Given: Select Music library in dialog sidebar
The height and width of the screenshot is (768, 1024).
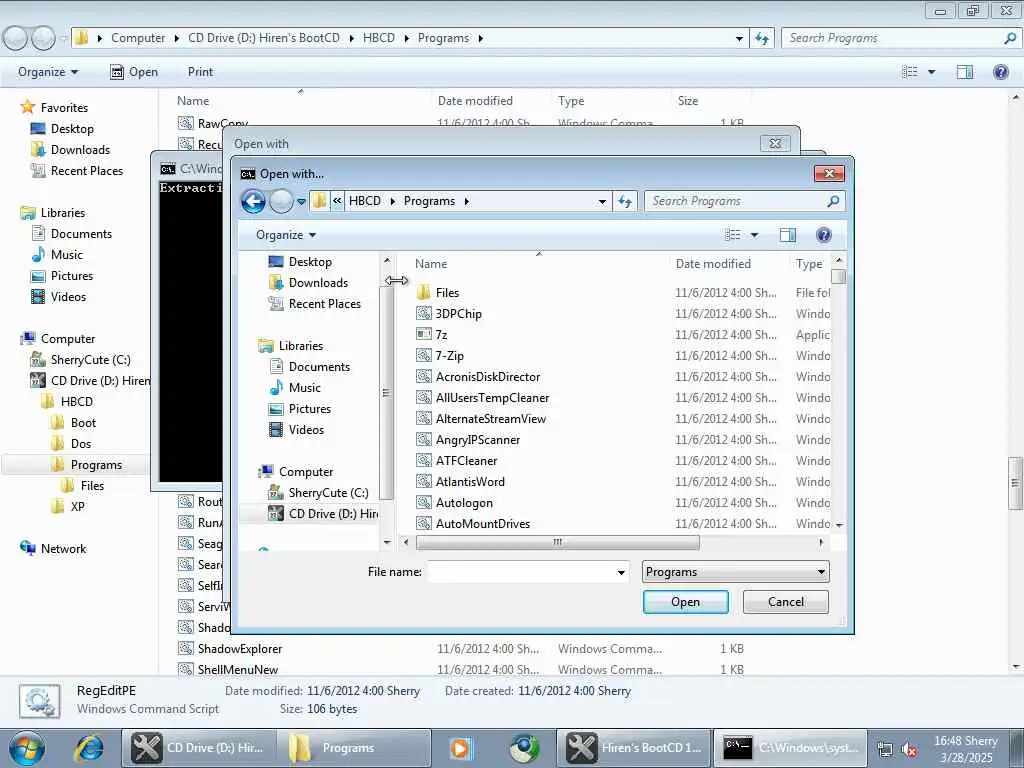Looking at the screenshot, I should [304, 388].
